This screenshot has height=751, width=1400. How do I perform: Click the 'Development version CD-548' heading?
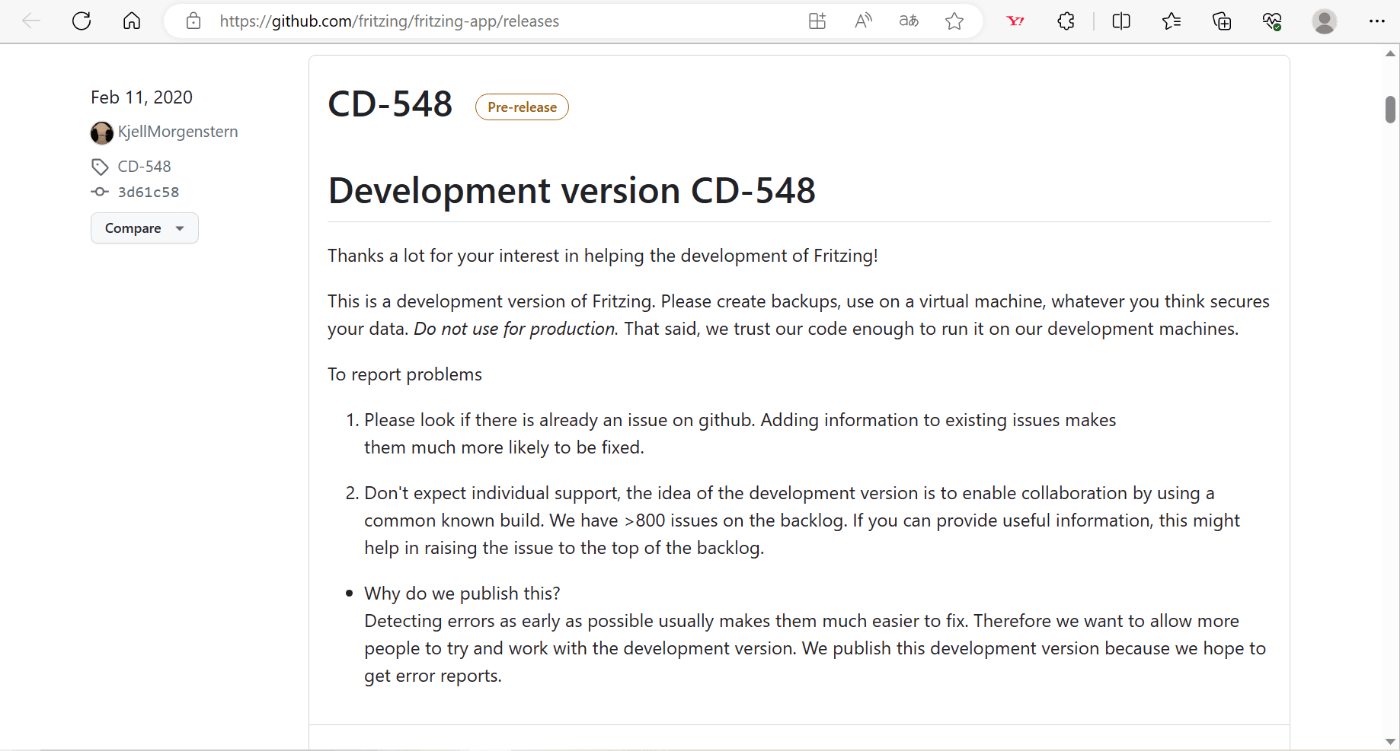click(x=572, y=190)
